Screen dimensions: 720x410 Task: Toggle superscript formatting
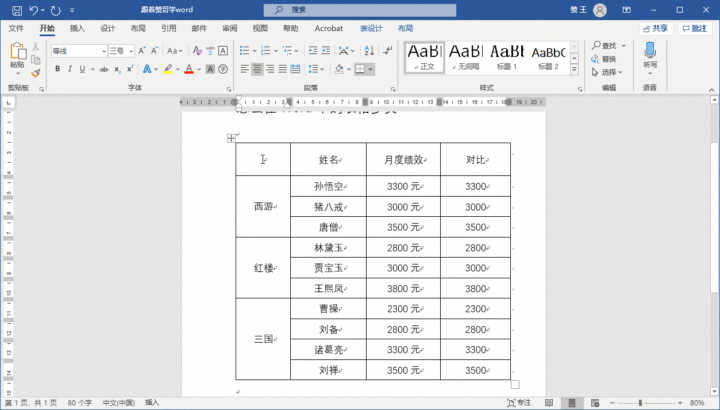click(130, 69)
